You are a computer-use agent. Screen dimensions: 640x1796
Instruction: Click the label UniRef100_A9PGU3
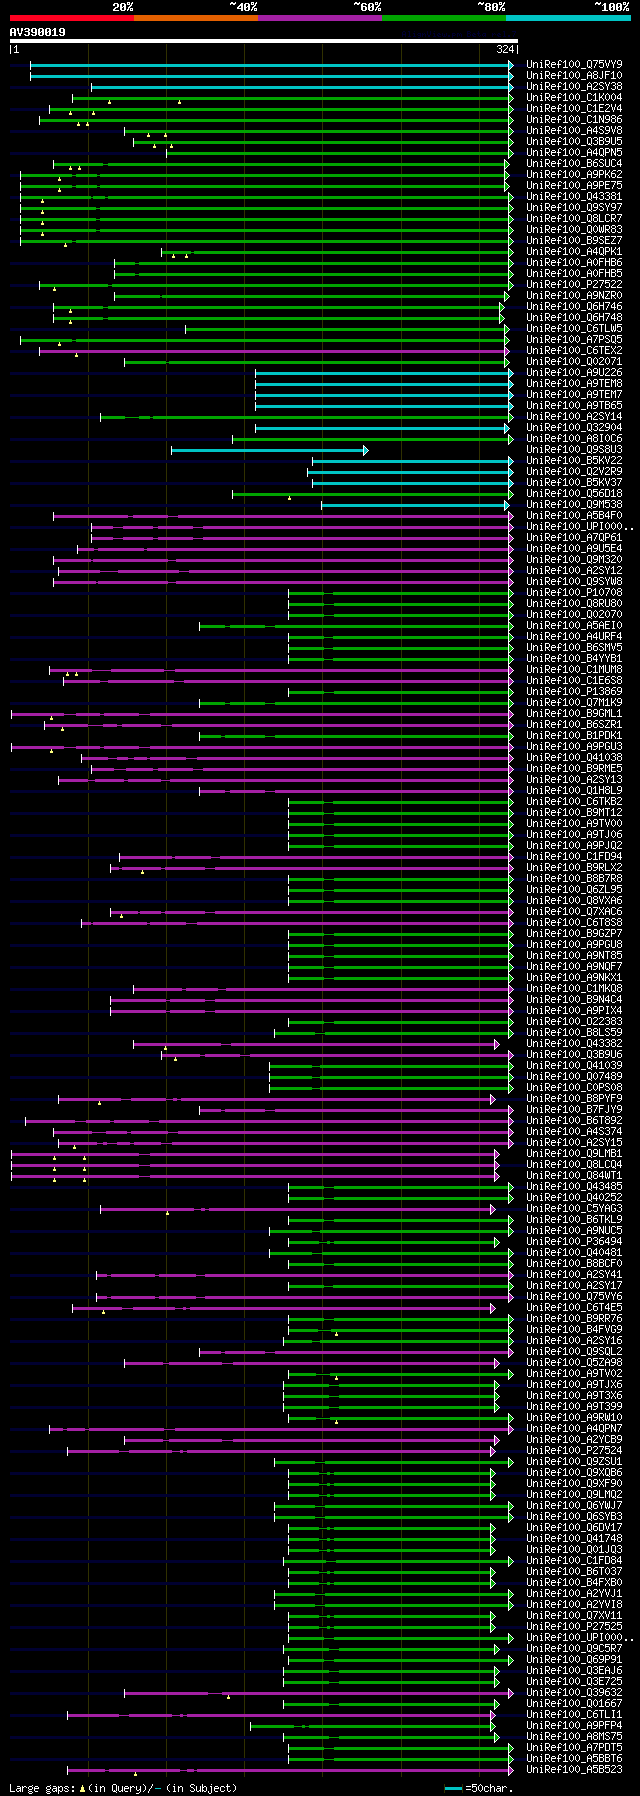click(574, 746)
